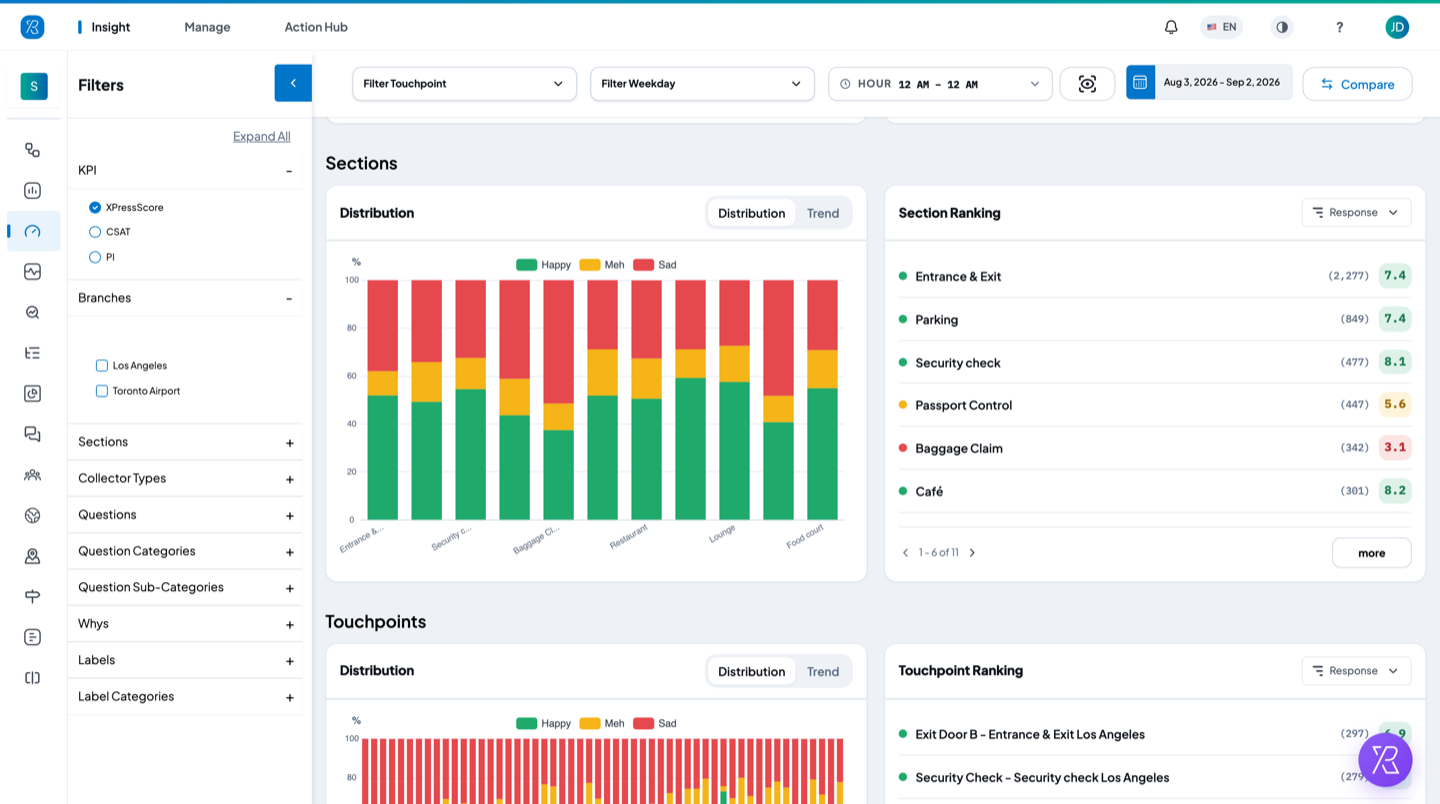The width and height of the screenshot is (1440, 804).
Task: Click the app logo in top-left corner
Action: 32,27
